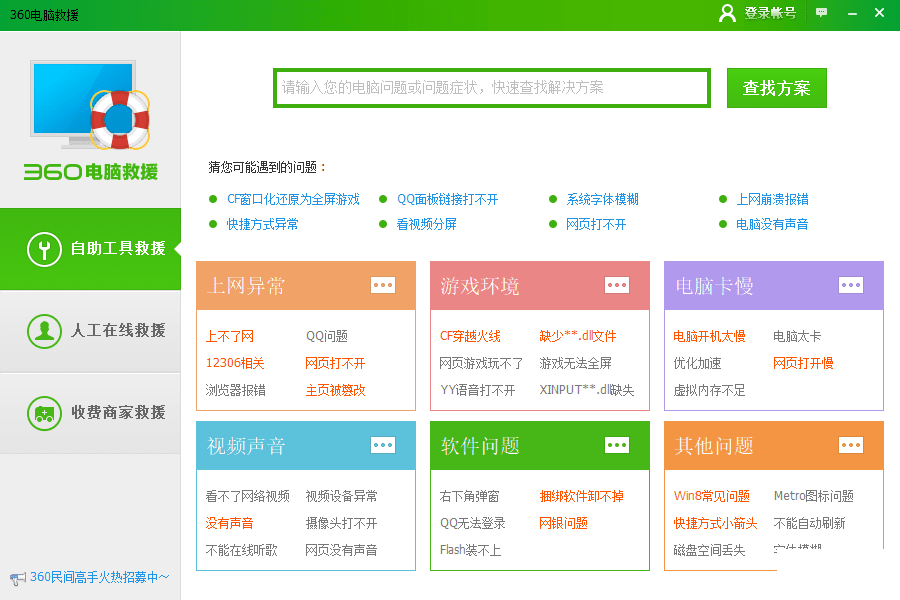This screenshot has height=600, width=900.
Task: Open the 电脑太卡 link
Action: (x=797, y=336)
